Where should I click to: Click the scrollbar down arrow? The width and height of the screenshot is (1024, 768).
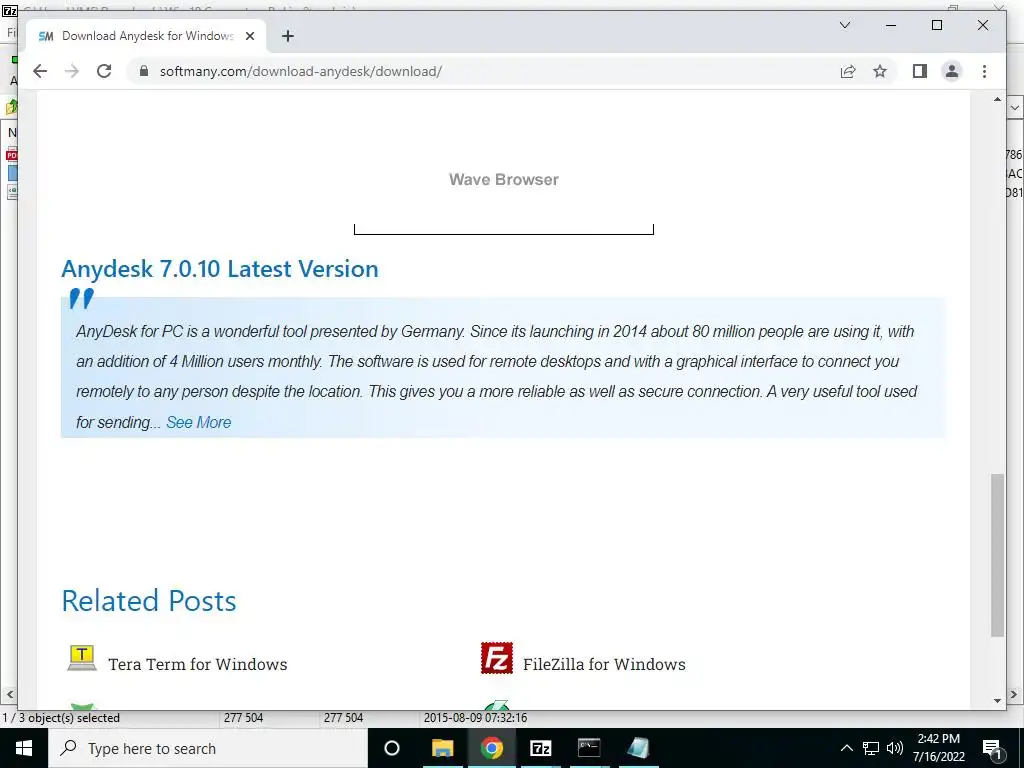[x=997, y=701]
